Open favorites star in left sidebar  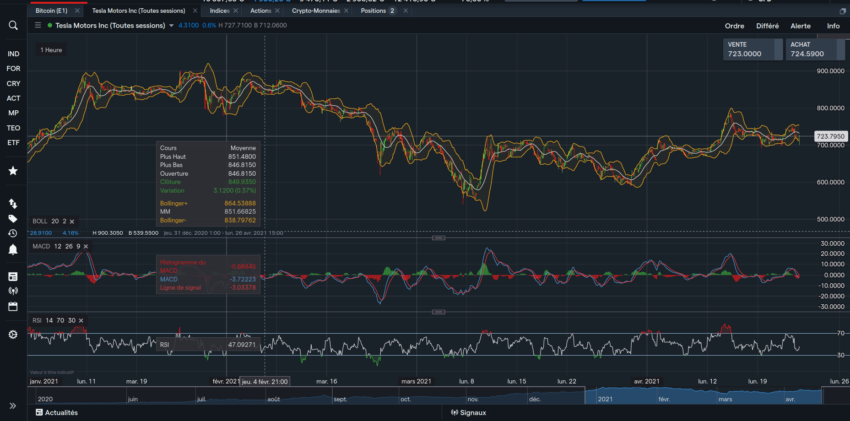(x=13, y=171)
